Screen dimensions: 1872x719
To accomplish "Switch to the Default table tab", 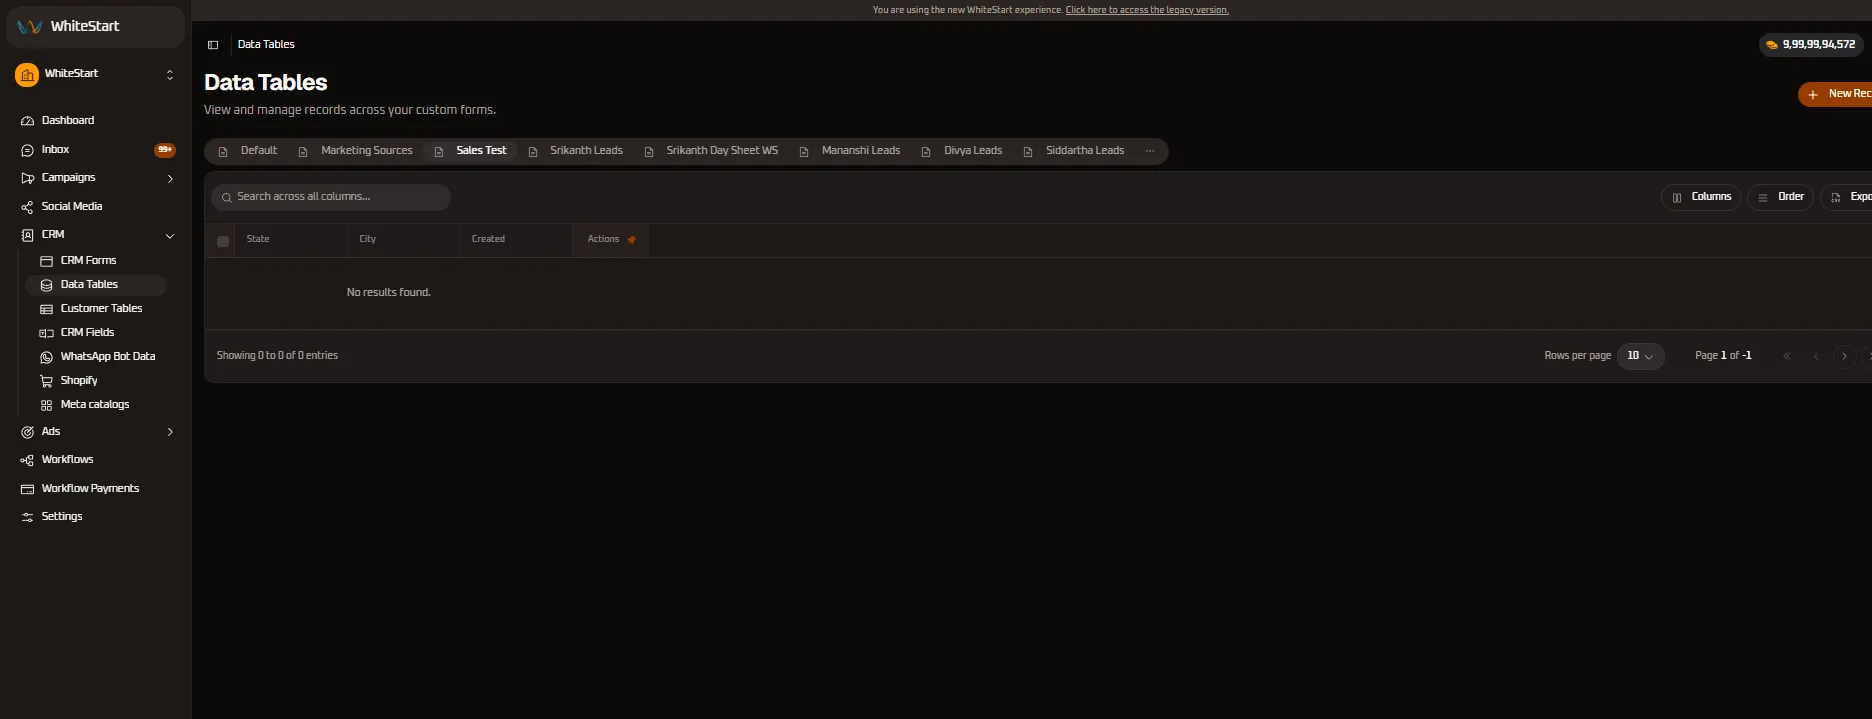I will [248, 151].
